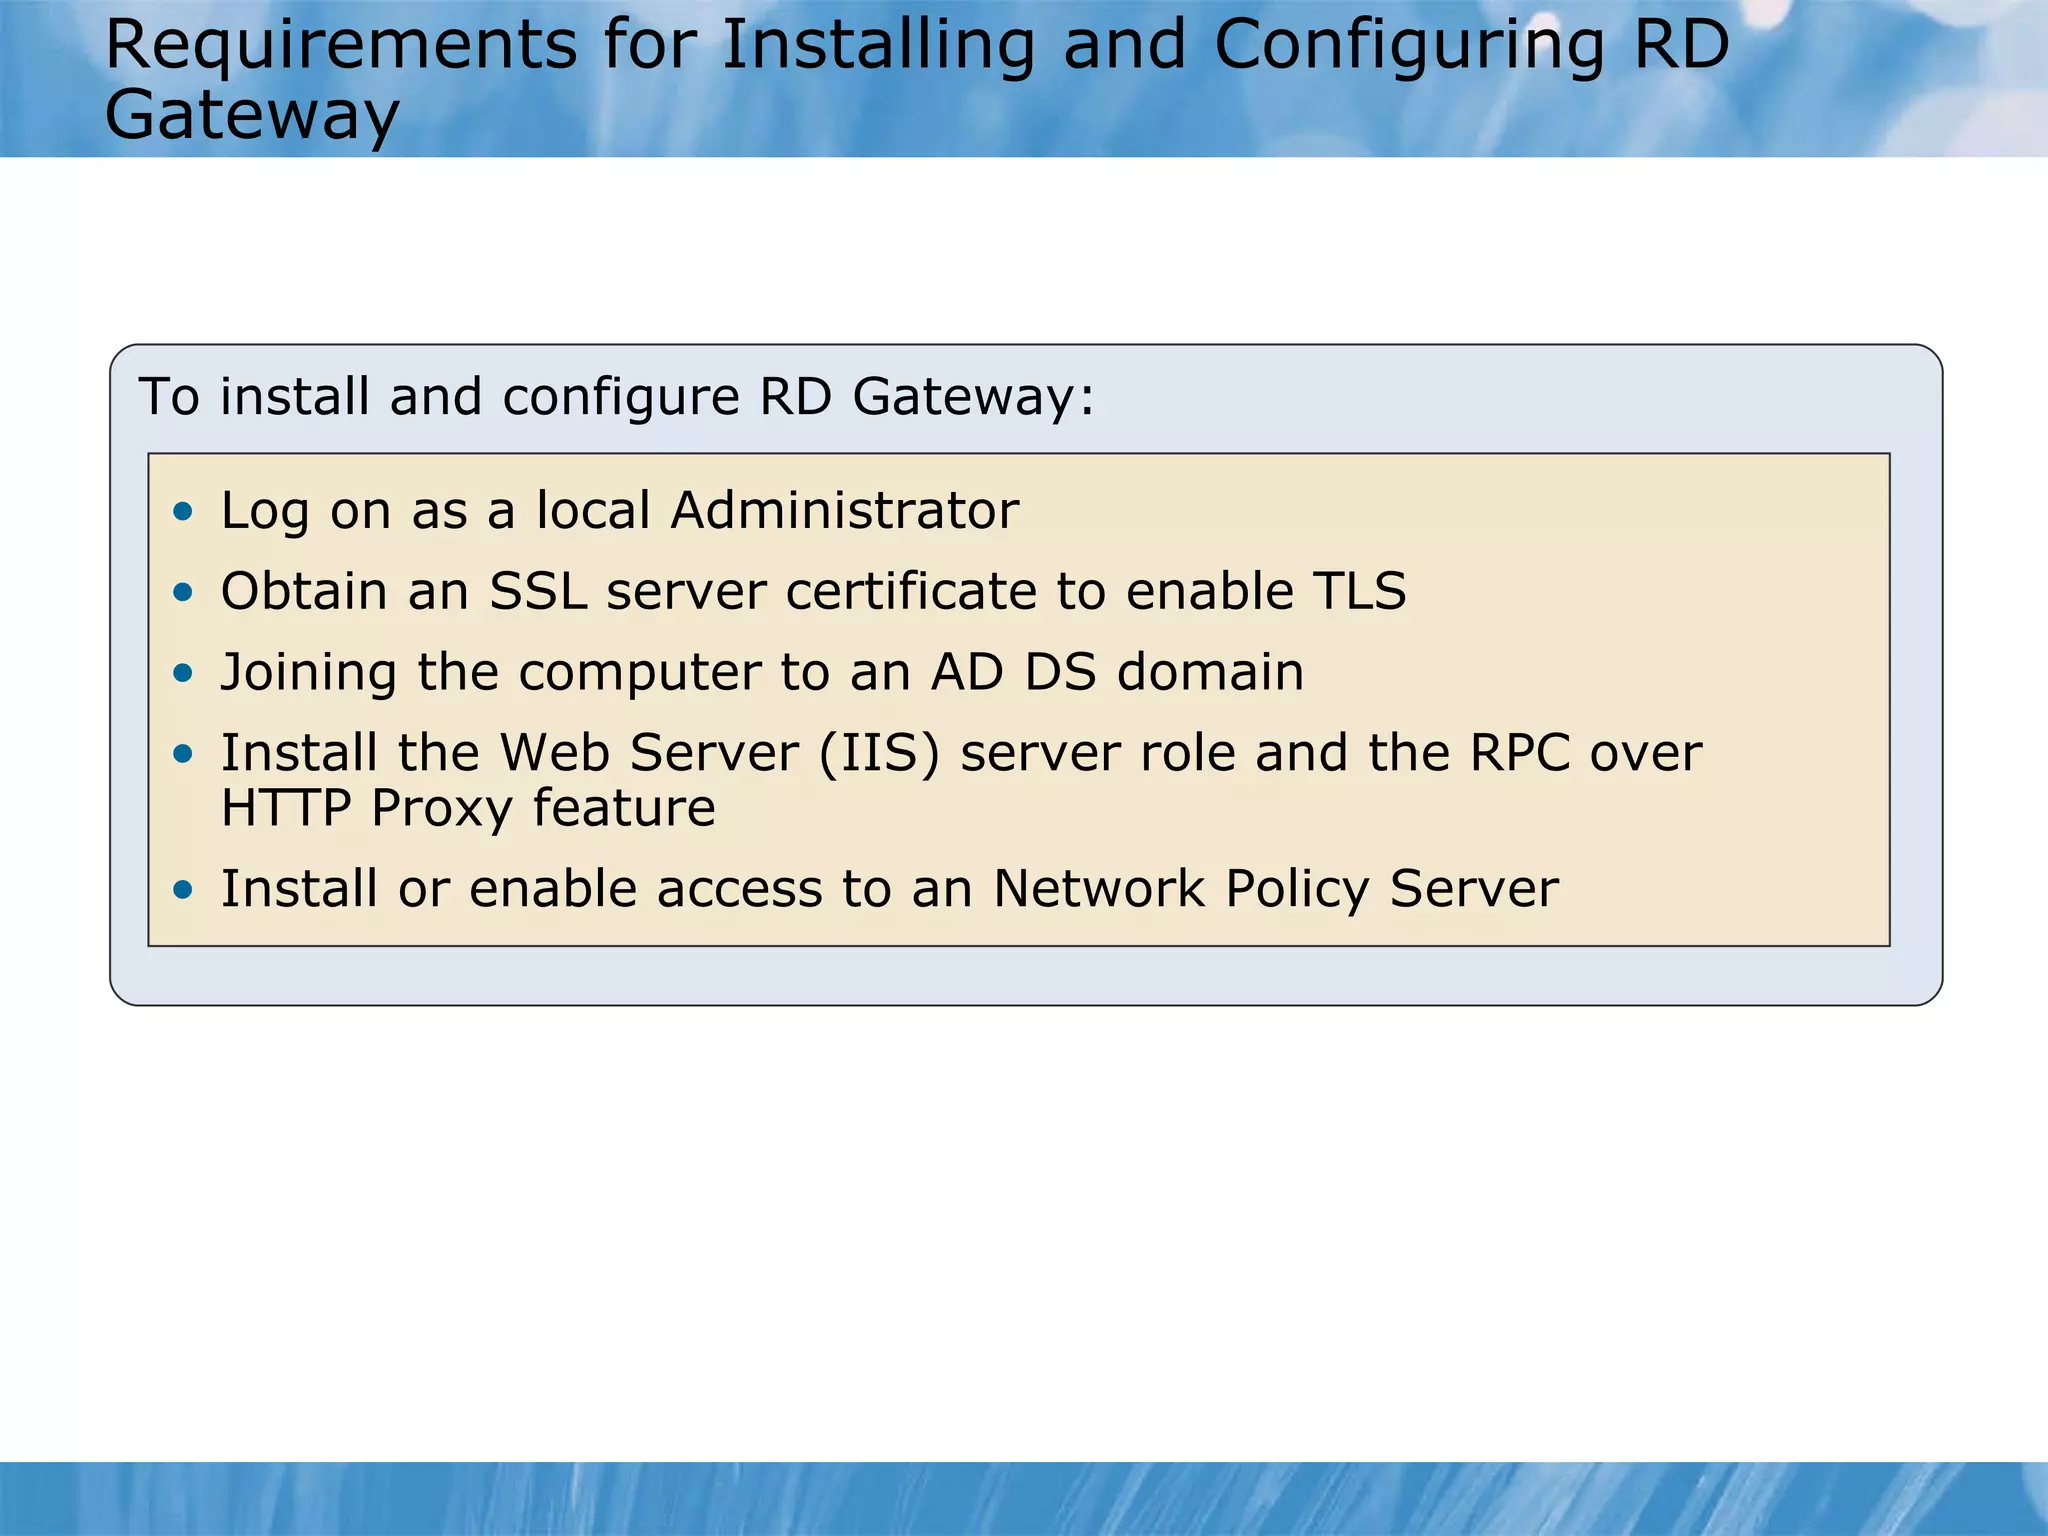Click the bullet 'Install or enable access to an Network Policy Server'
Image resolution: width=2048 pixels, height=1536 pixels.
[889, 889]
